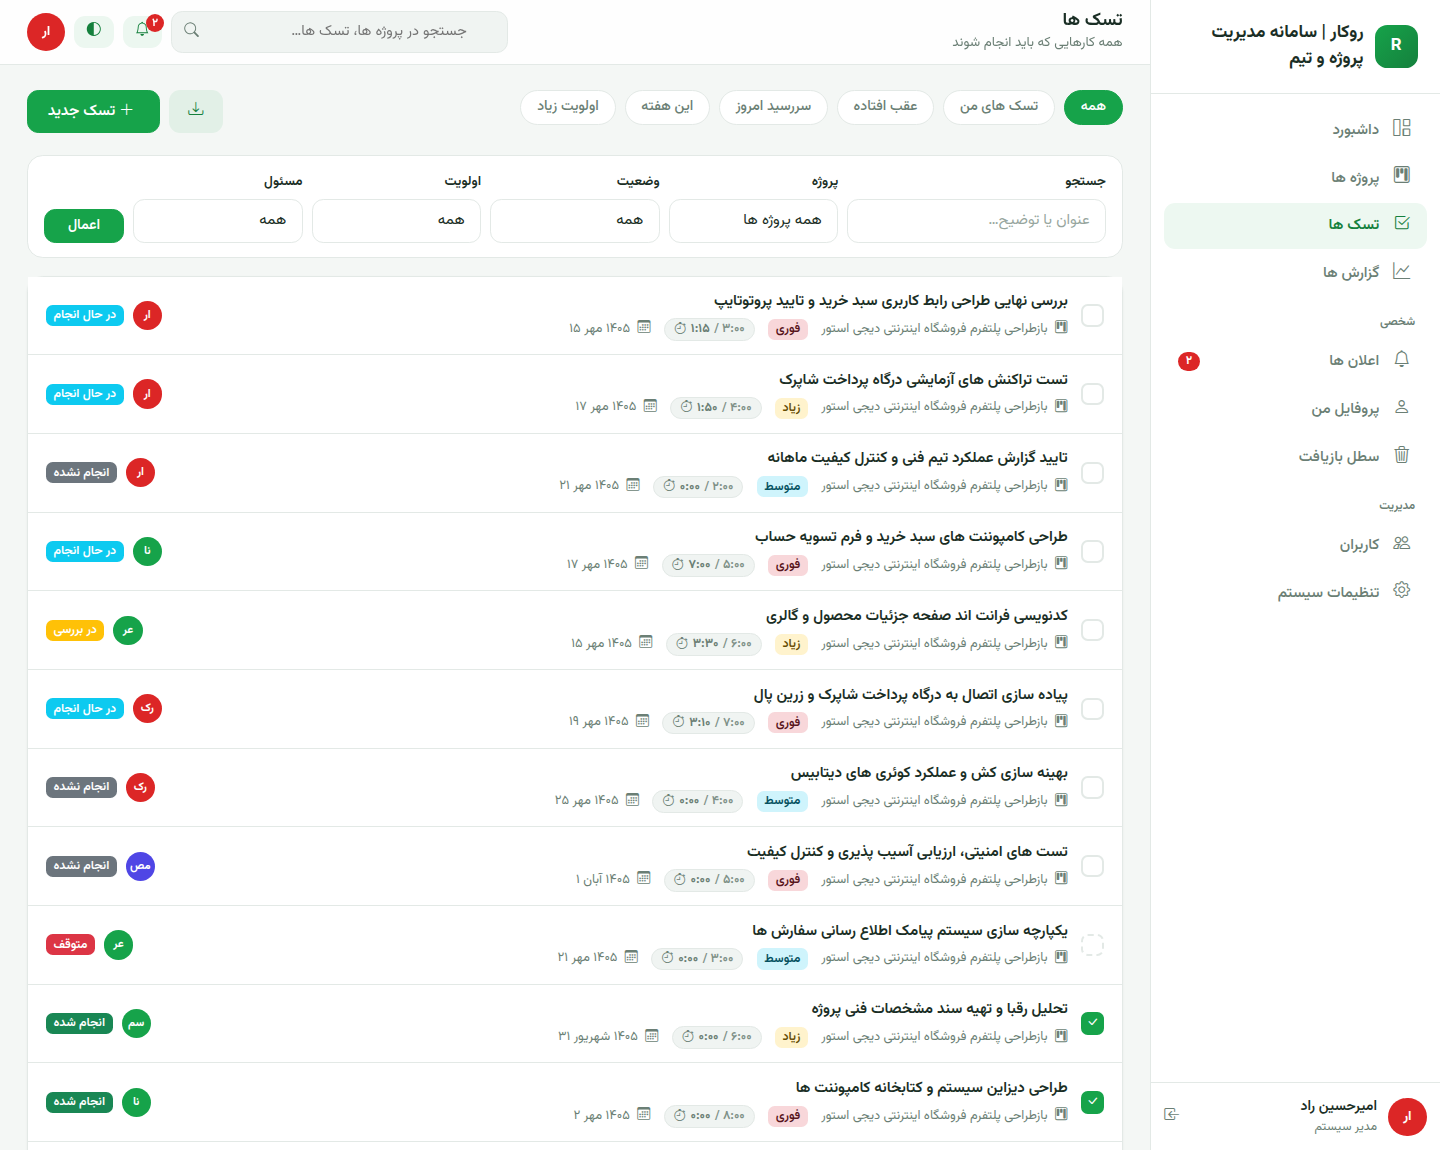Viewport: 1440px width, 1150px height.
Task: Show all tasks with همه tab
Action: (x=1093, y=107)
